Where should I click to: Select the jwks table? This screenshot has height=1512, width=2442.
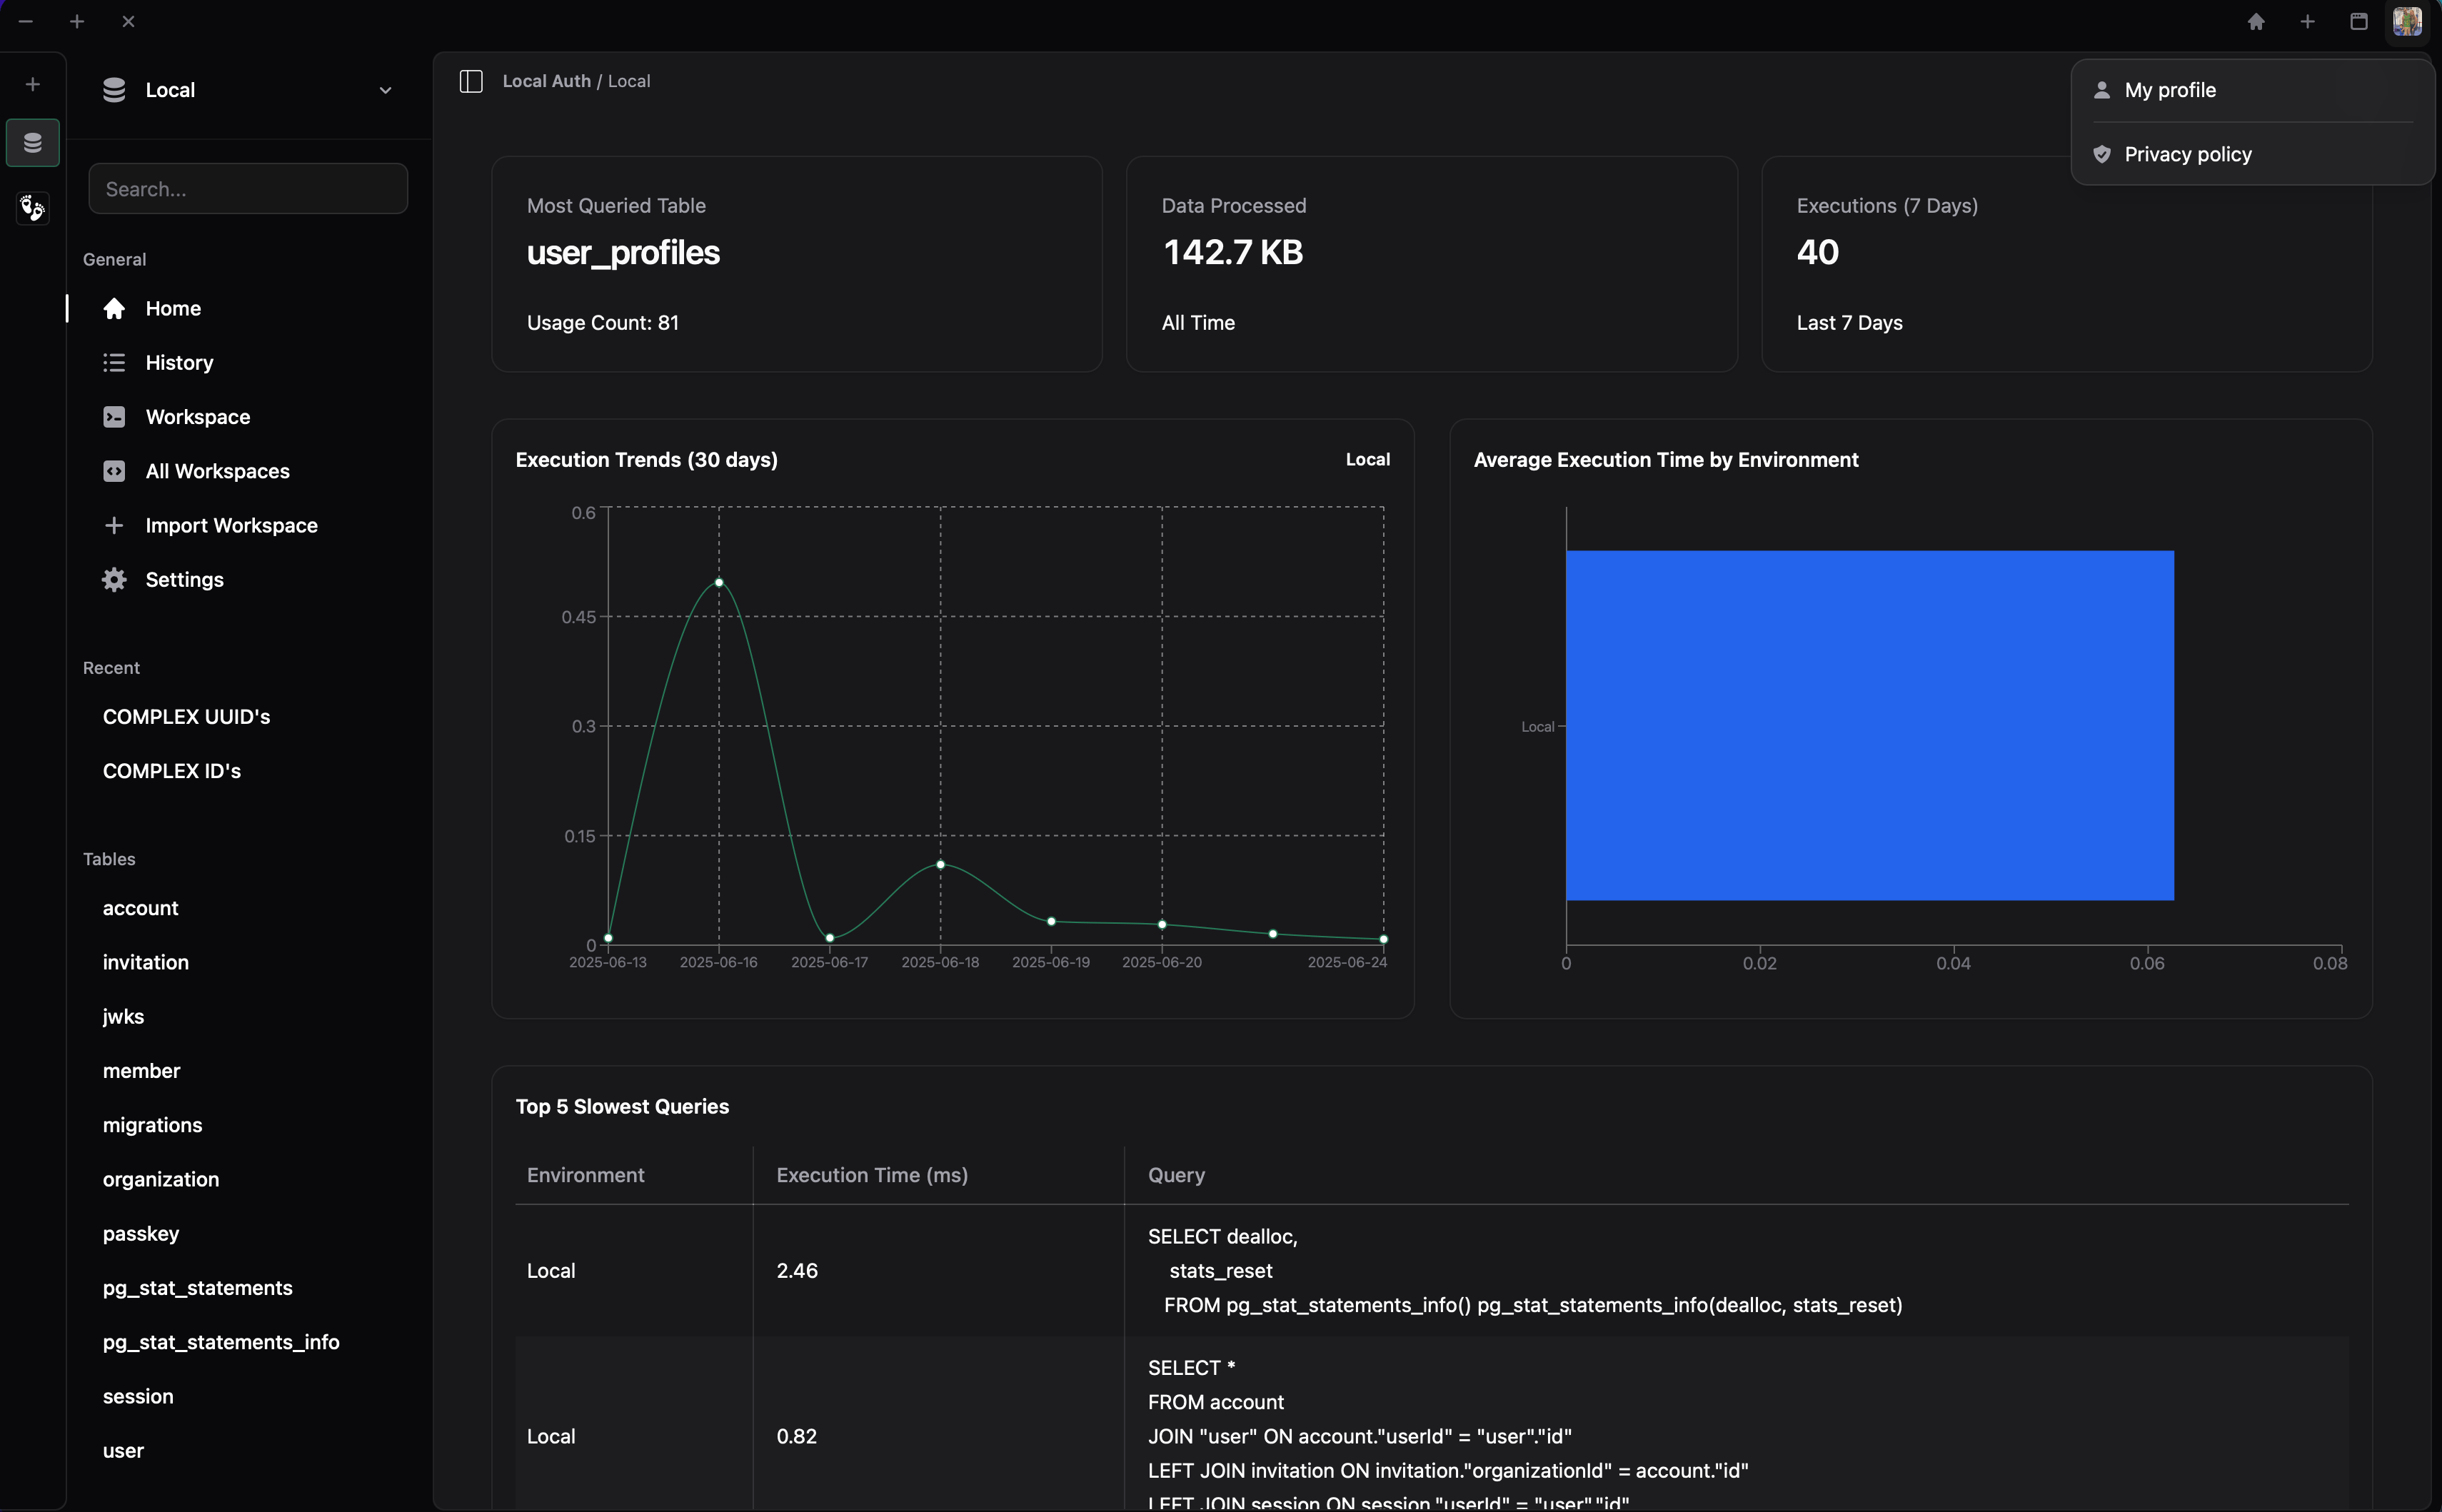[x=123, y=1017]
